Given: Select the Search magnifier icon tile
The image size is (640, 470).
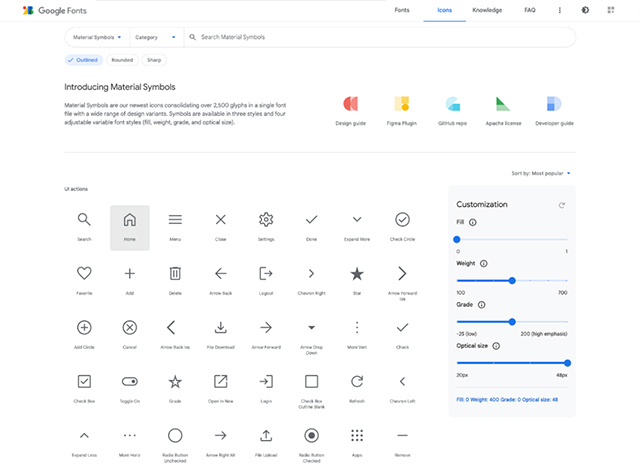Looking at the screenshot, I should click(x=84, y=227).
